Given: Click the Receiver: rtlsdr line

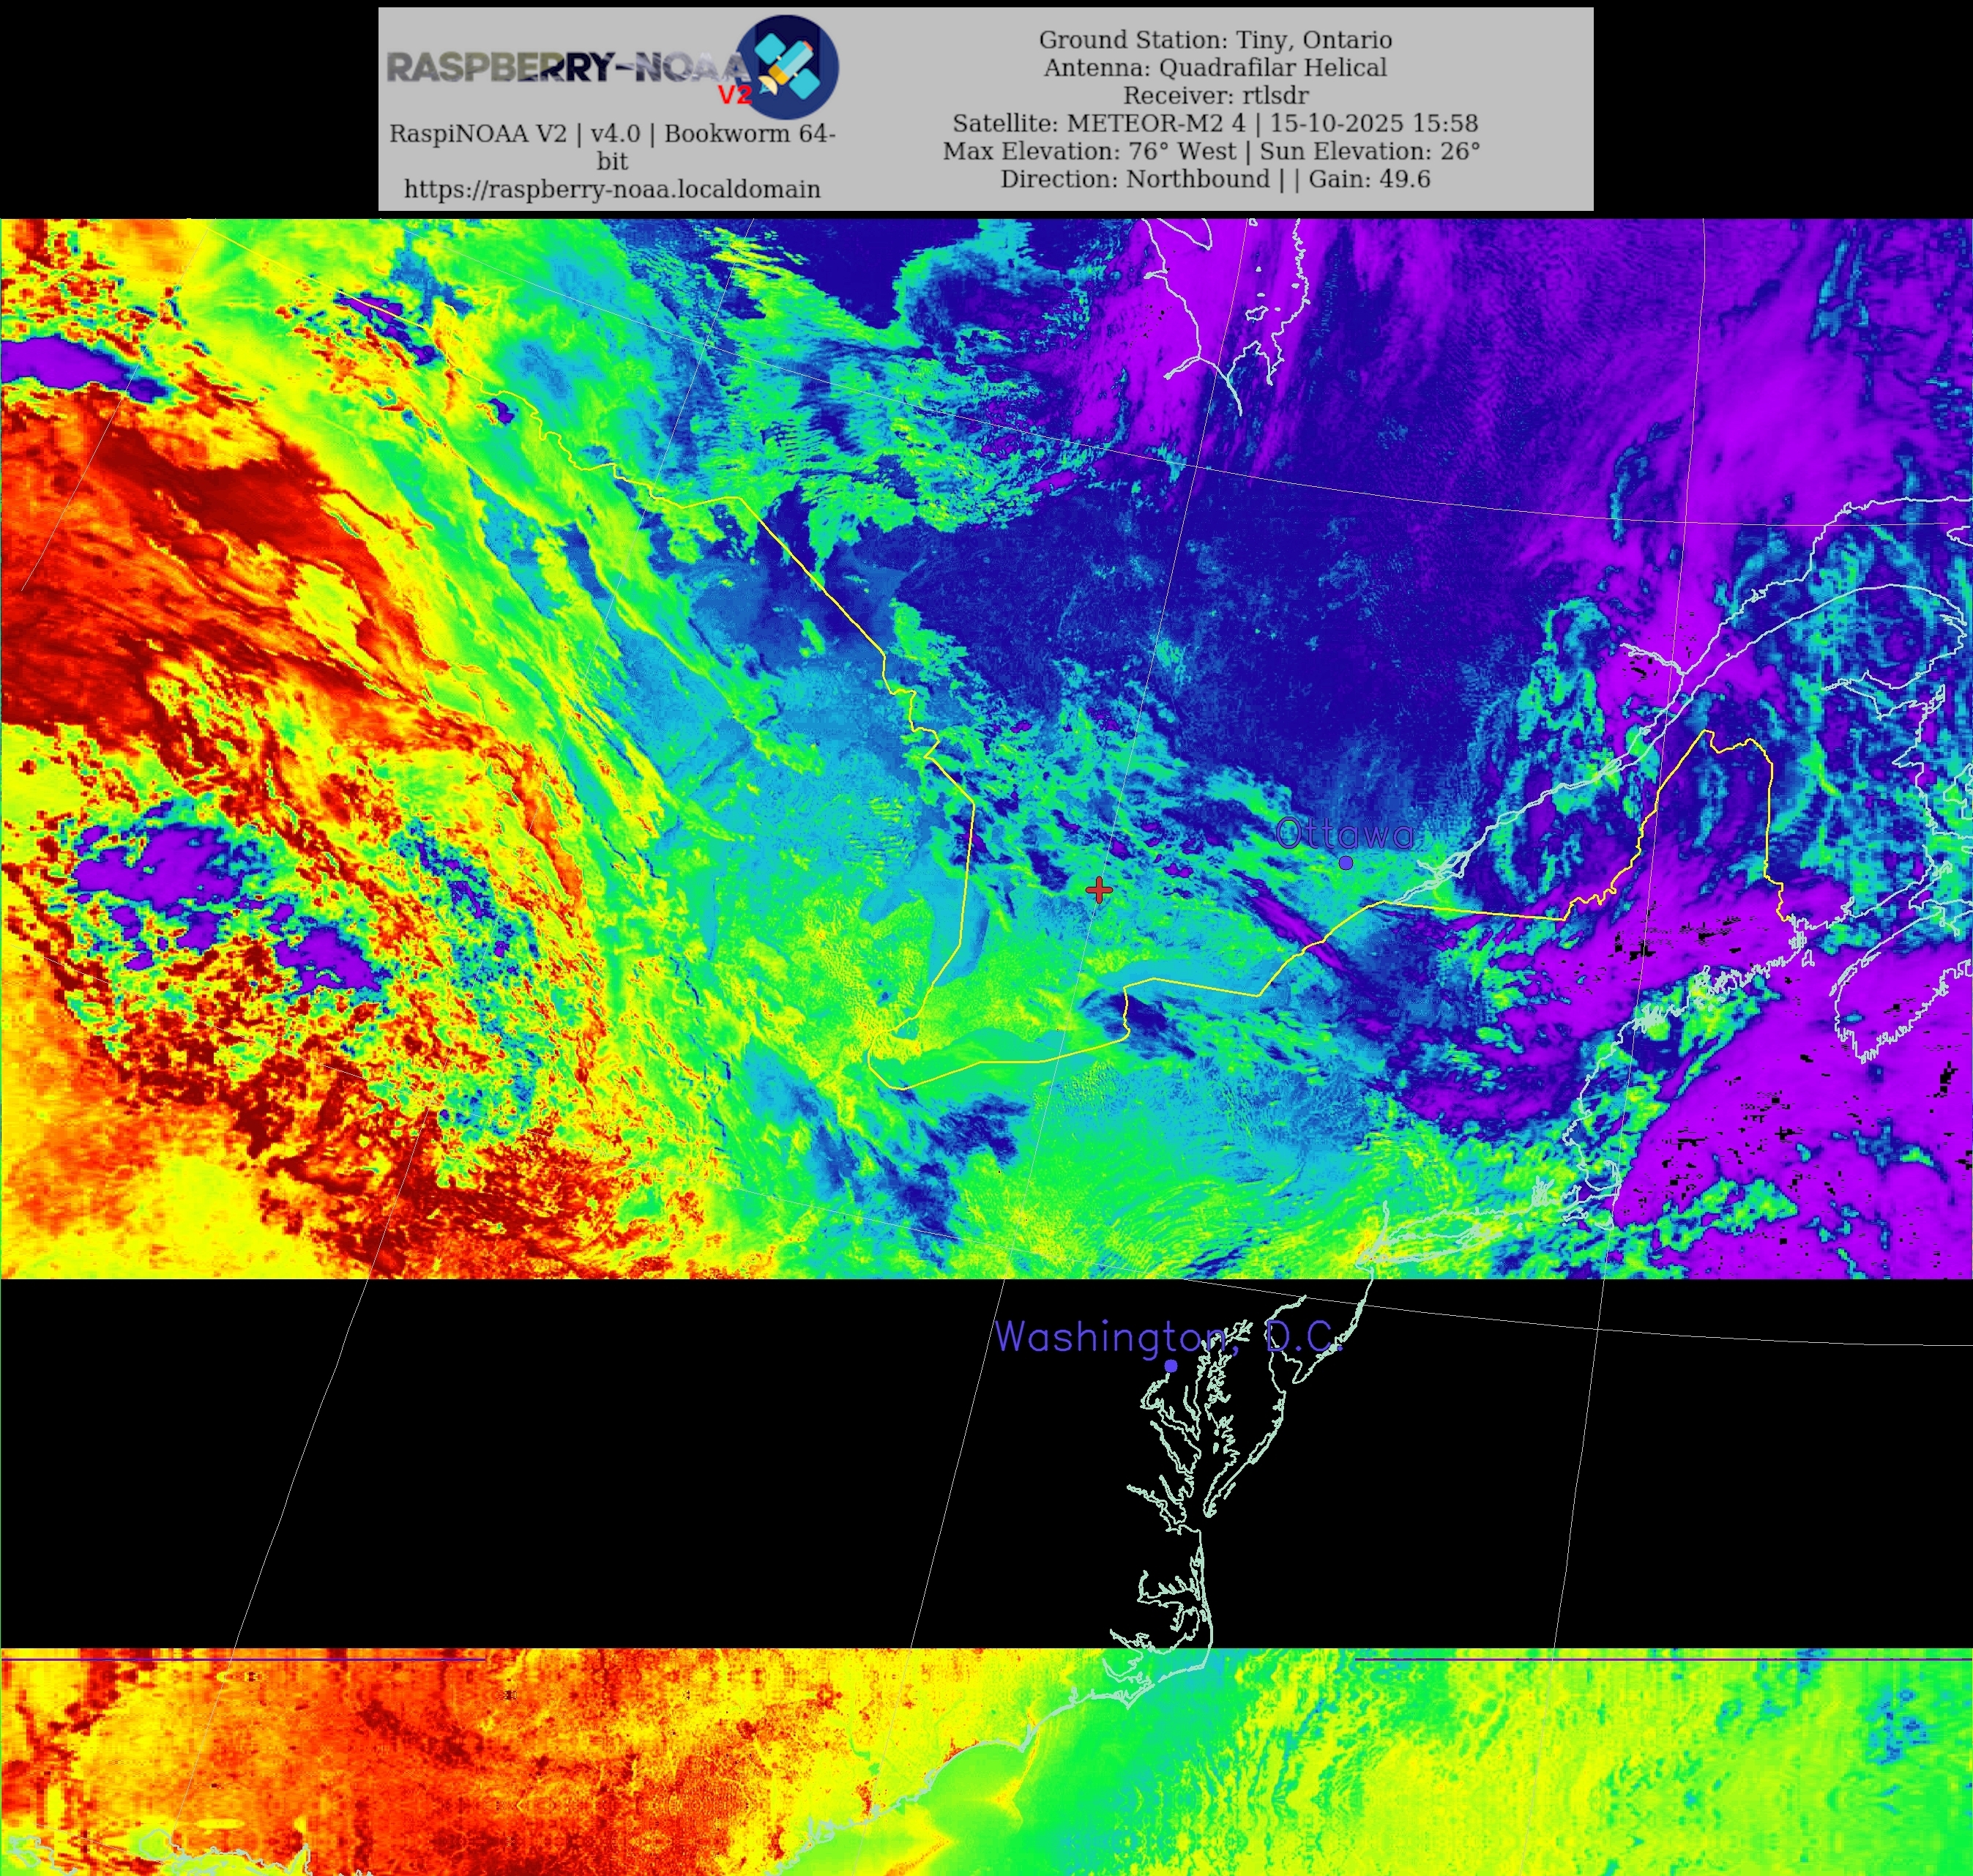Looking at the screenshot, I should click(x=1215, y=96).
